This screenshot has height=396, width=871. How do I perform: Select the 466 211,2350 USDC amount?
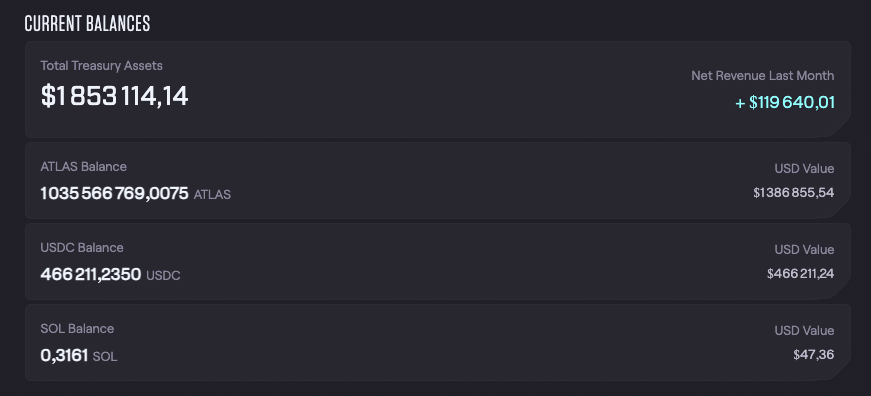tap(91, 274)
